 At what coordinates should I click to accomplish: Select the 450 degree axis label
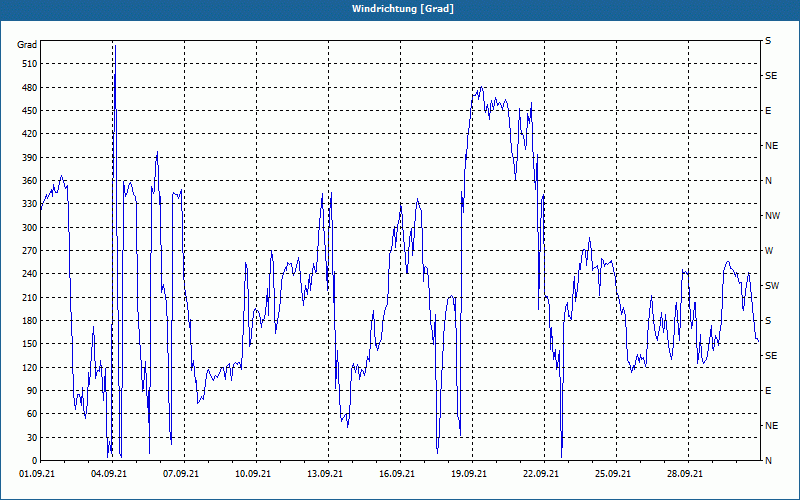30,111
